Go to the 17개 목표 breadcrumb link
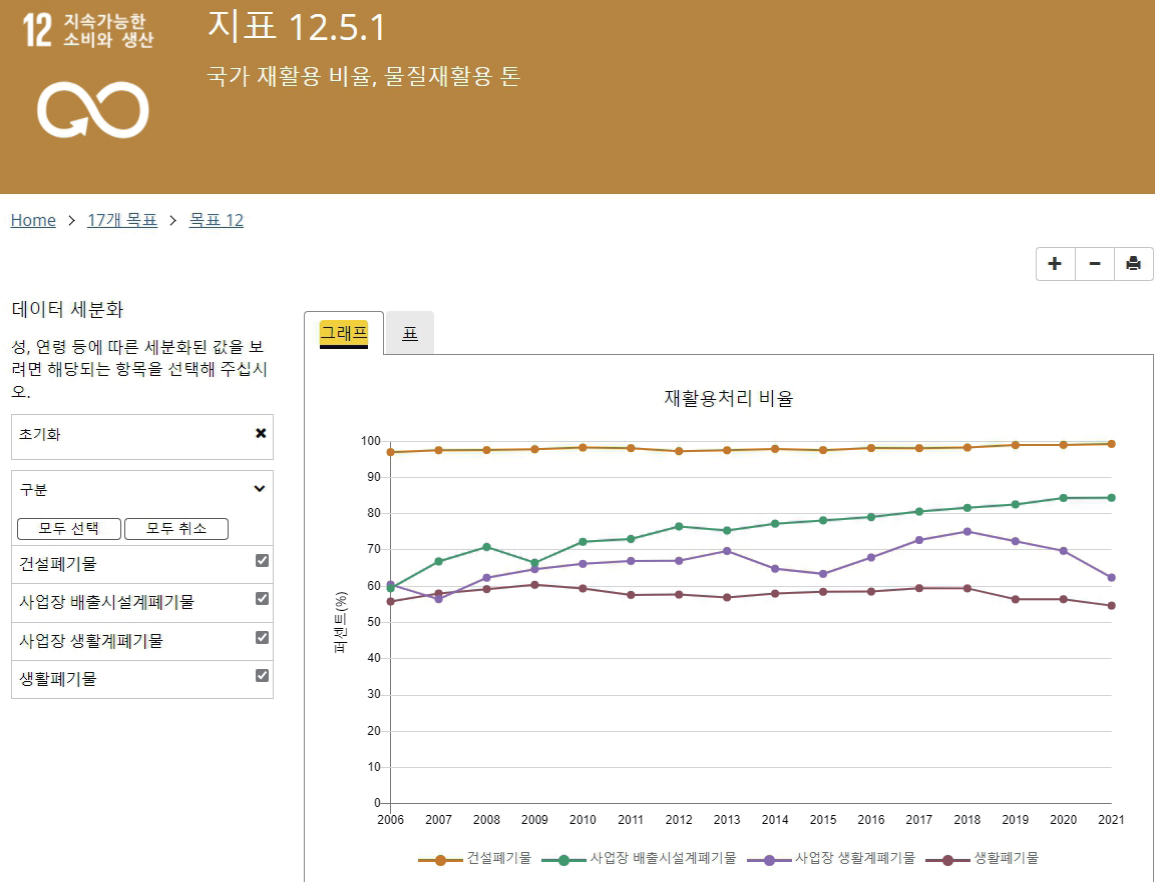The height and width of the screenshot is (882, 1155). [122, 220]
